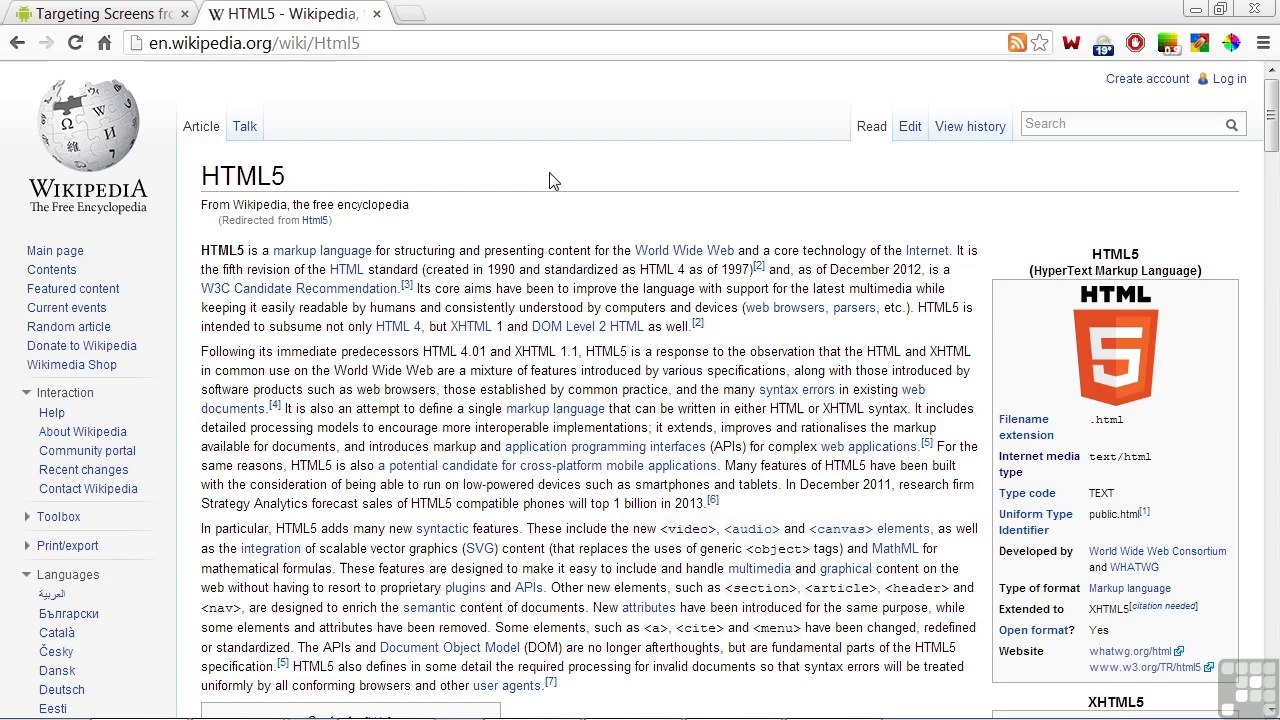This screenshot has height=720, width=1280.
Task: Open the Open format? infobox link
Action: point(1036,631)
